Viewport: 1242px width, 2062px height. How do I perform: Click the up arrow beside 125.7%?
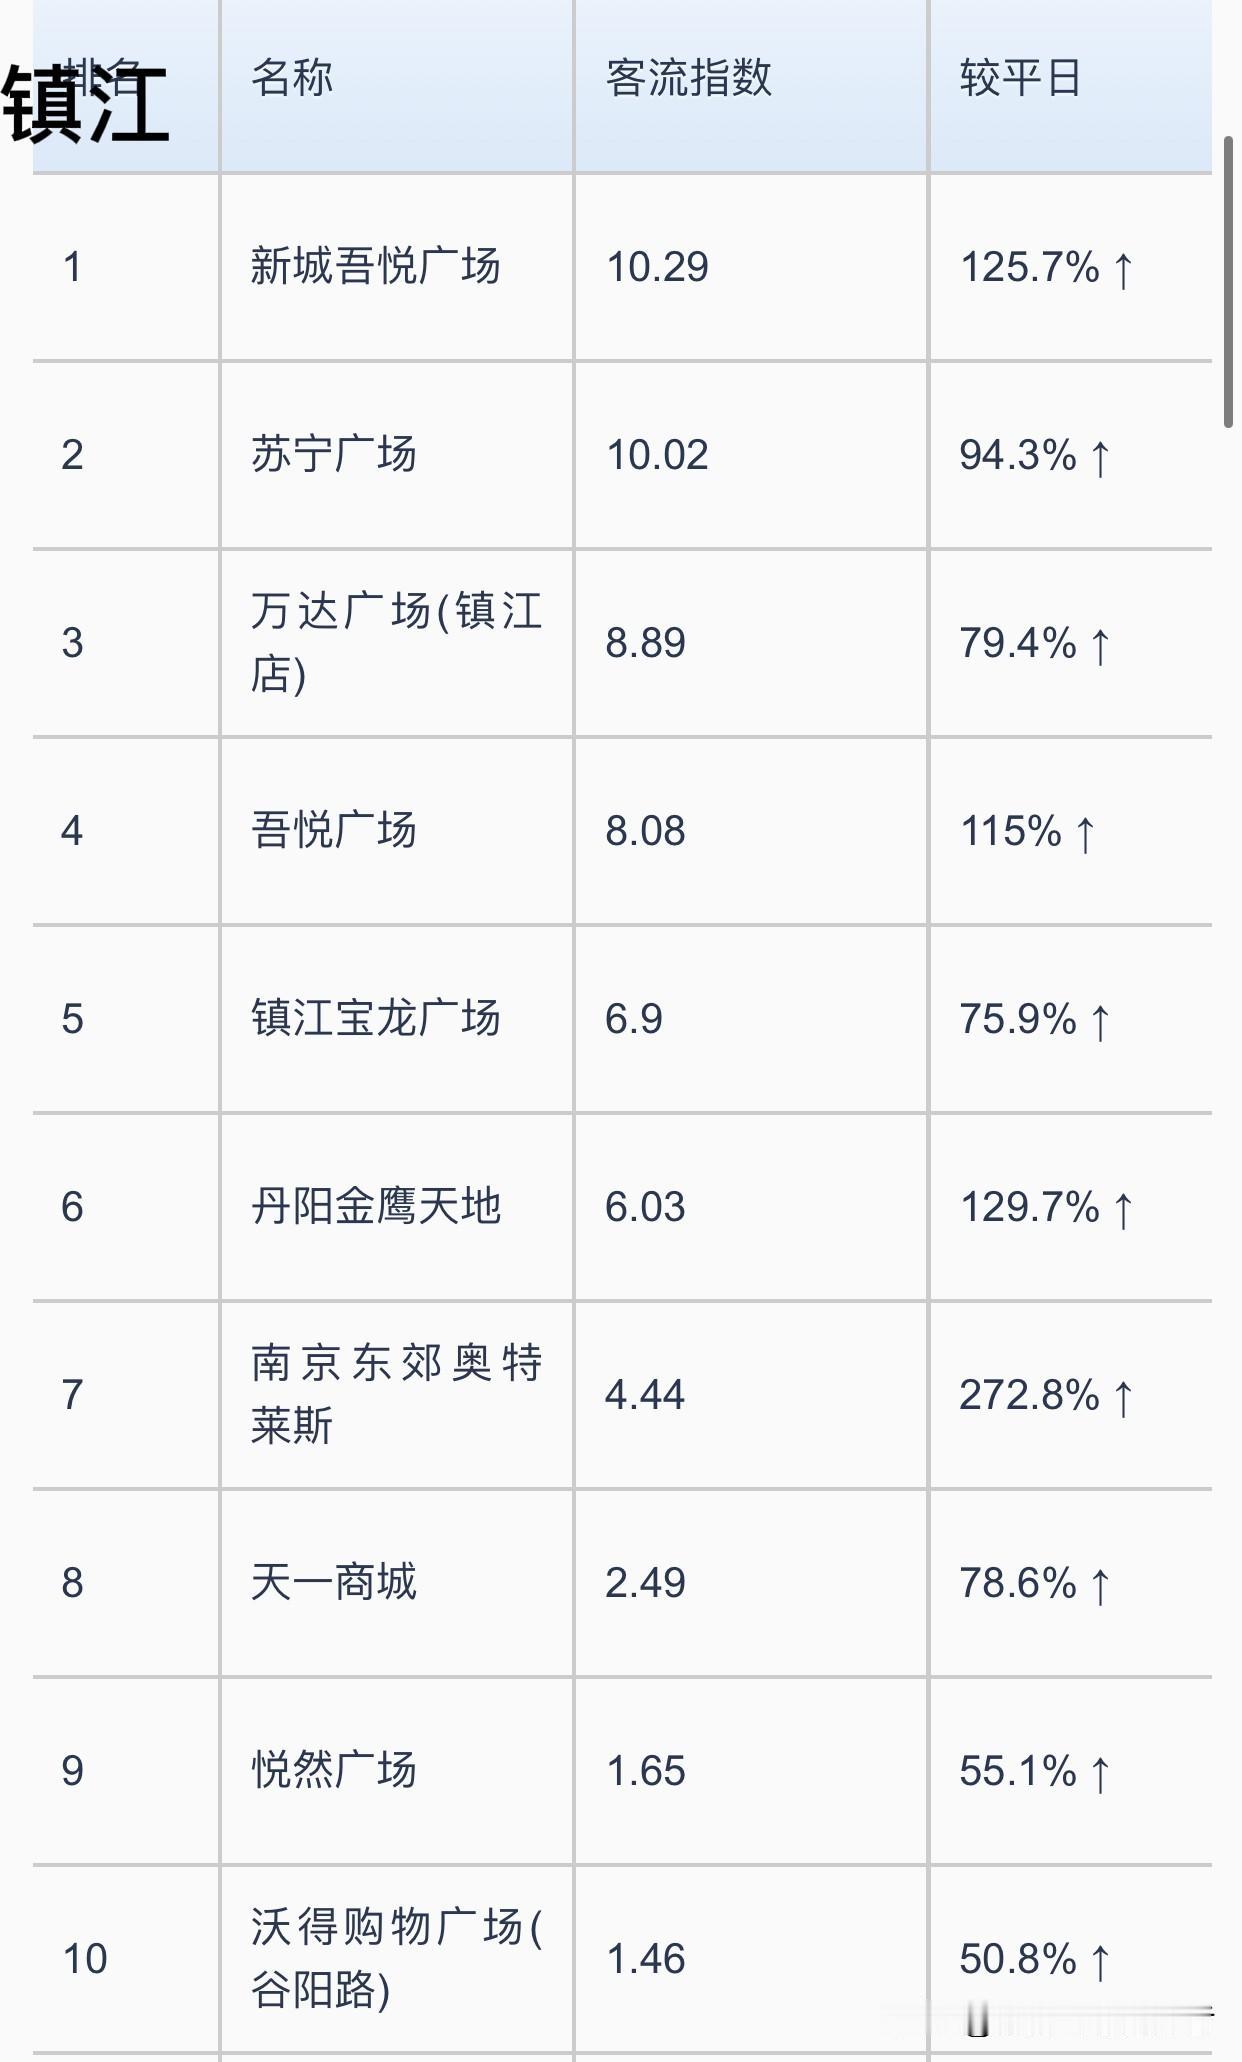[1123, 269]
